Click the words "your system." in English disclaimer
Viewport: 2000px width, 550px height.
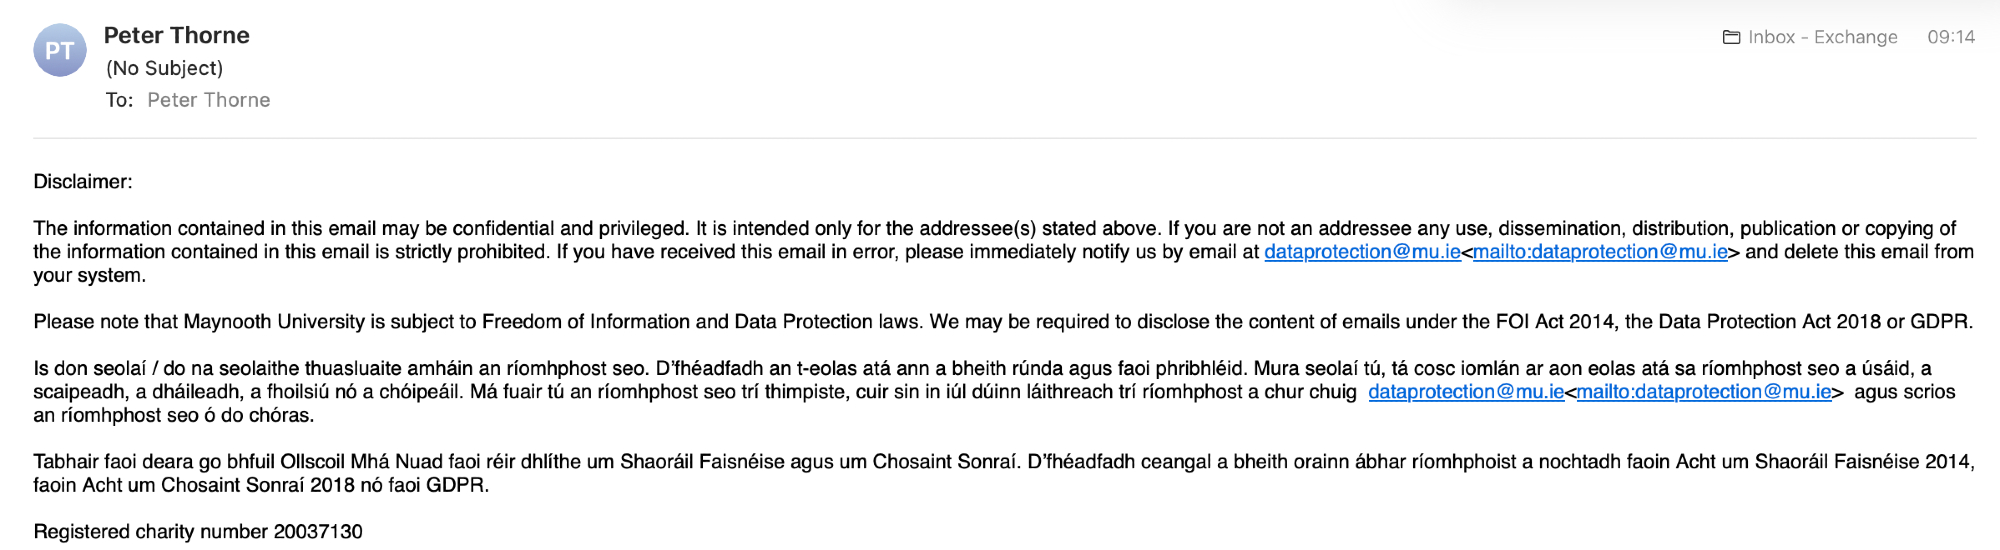[89, 276]
